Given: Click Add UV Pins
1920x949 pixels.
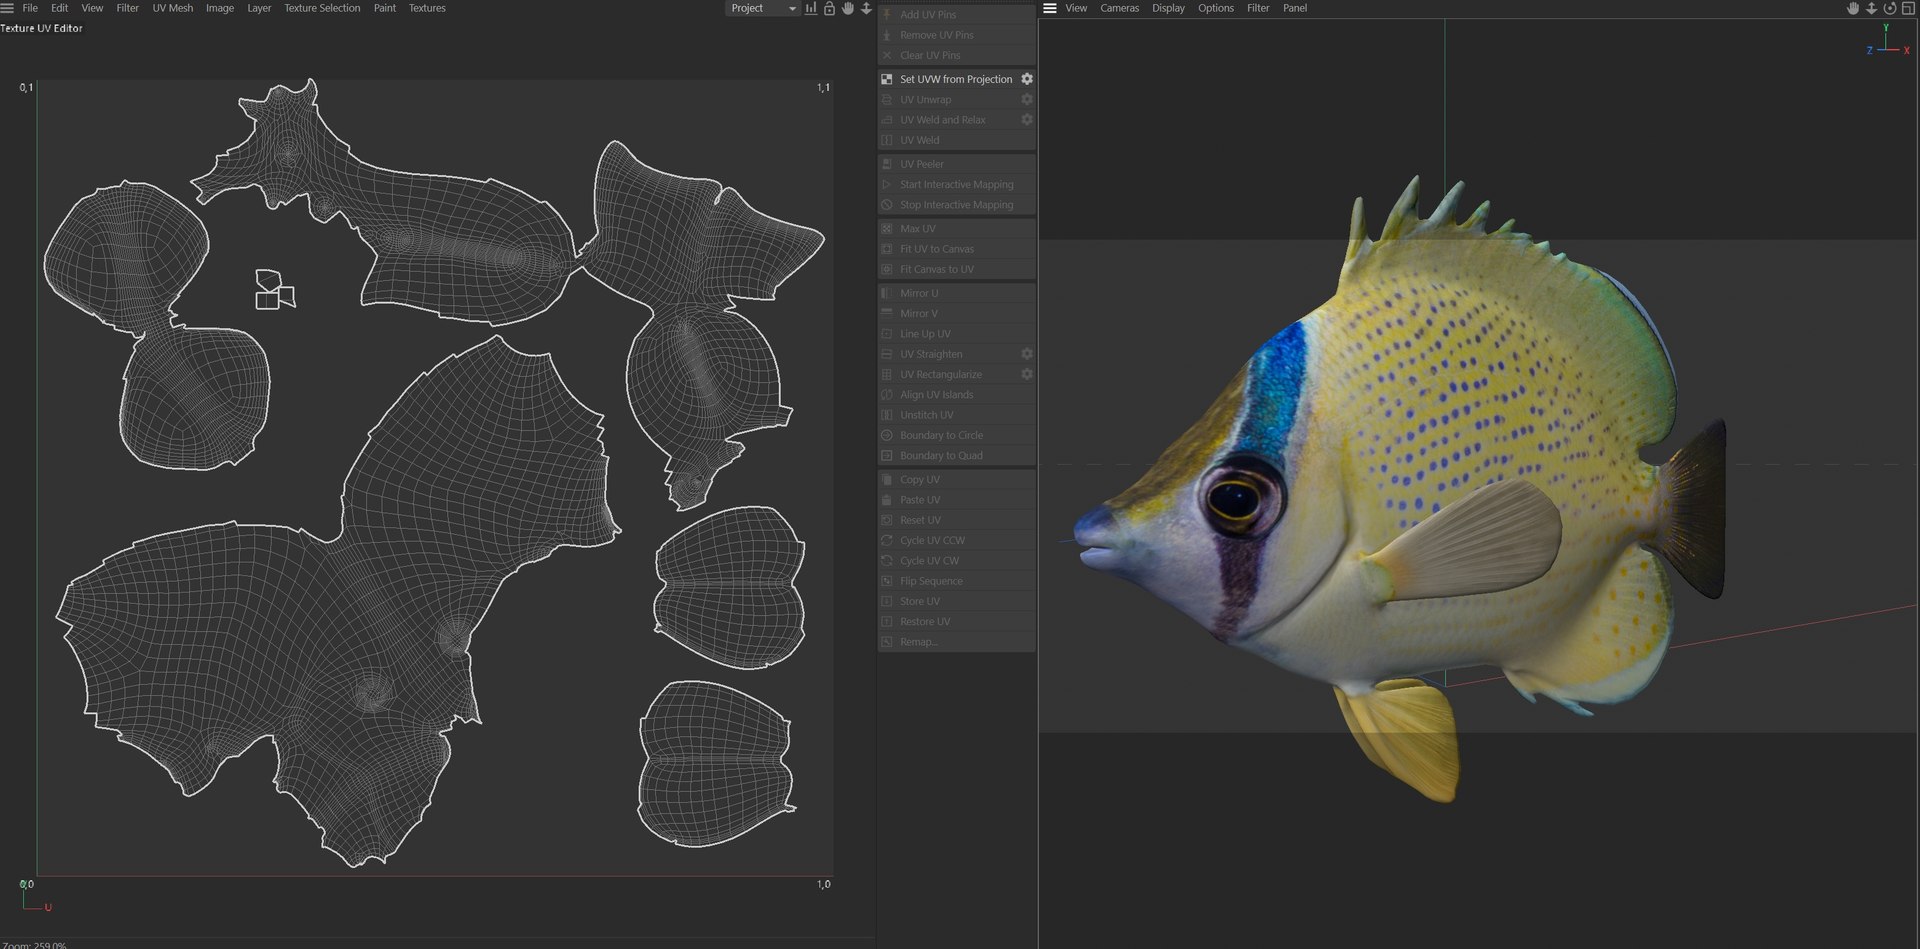Looking at the screenshot, I should click(956, 15).
